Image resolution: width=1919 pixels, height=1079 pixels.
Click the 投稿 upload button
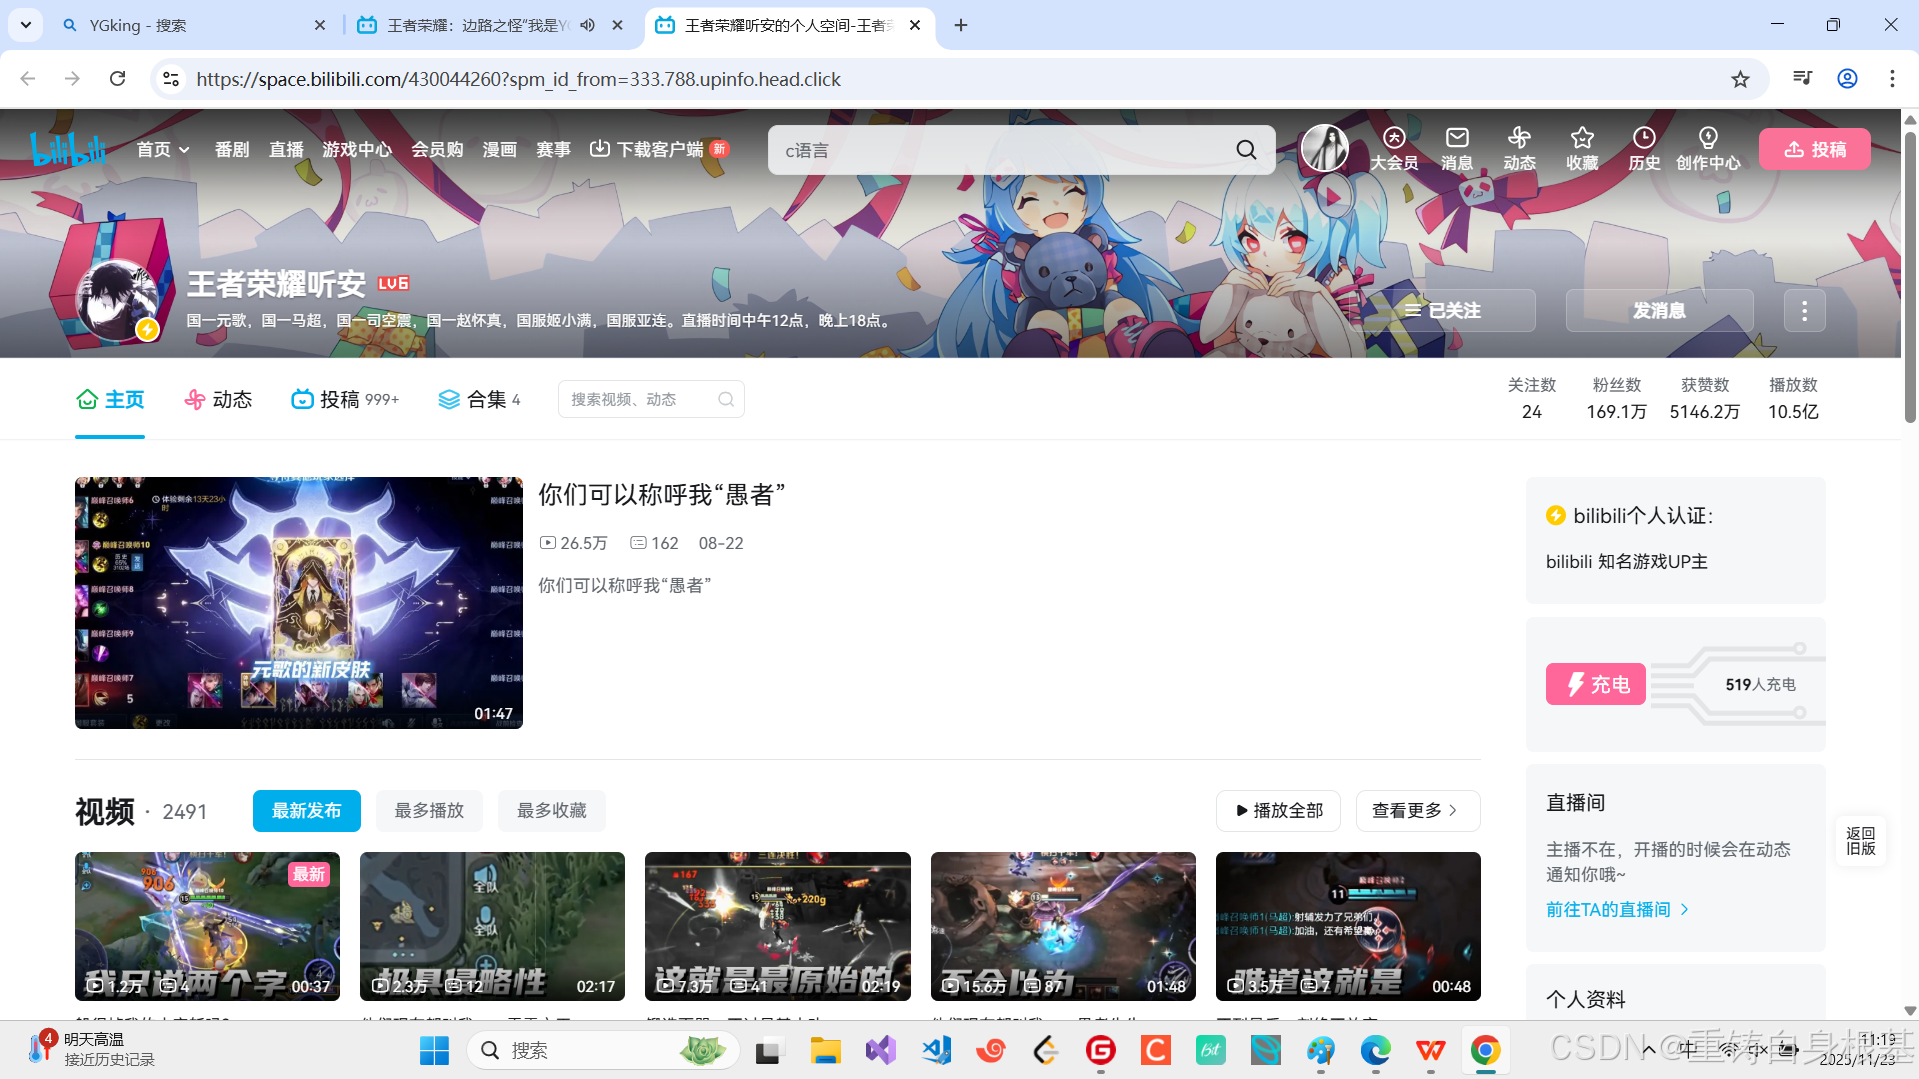(x=1815, y=149)
